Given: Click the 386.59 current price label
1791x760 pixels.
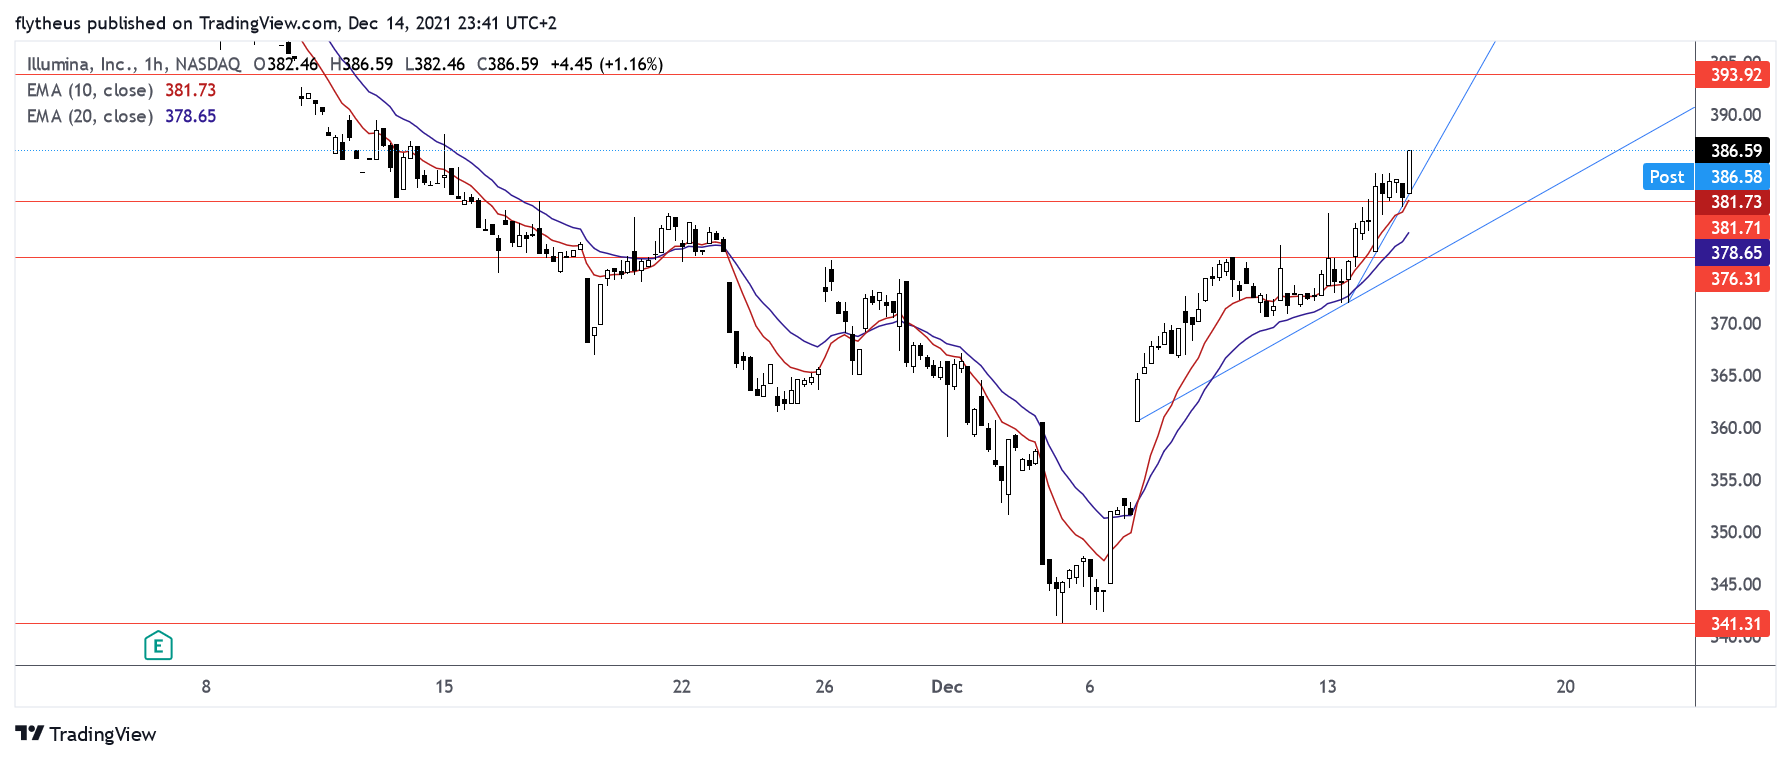Looking at the screenshot, I should pos(1733,150).
